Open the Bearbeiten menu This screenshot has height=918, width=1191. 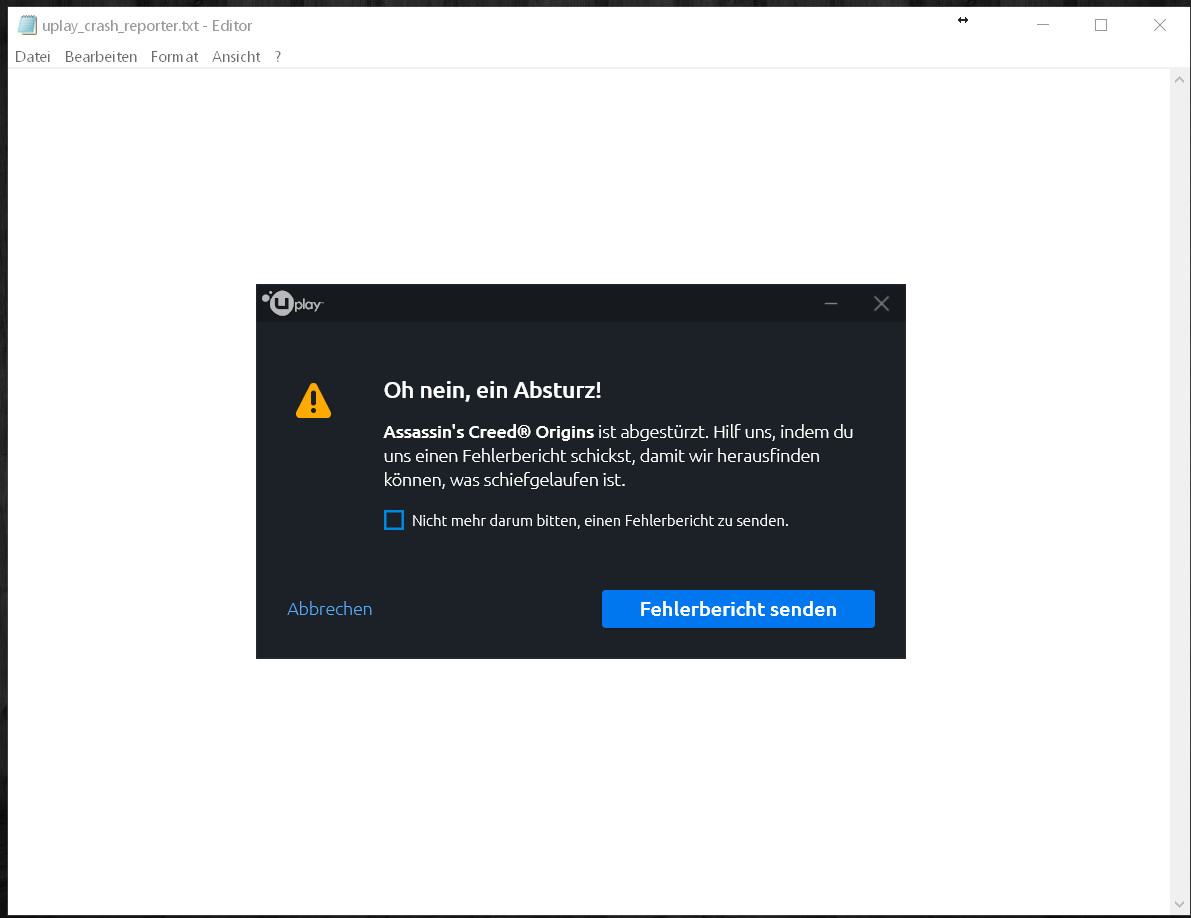point(101,57)
